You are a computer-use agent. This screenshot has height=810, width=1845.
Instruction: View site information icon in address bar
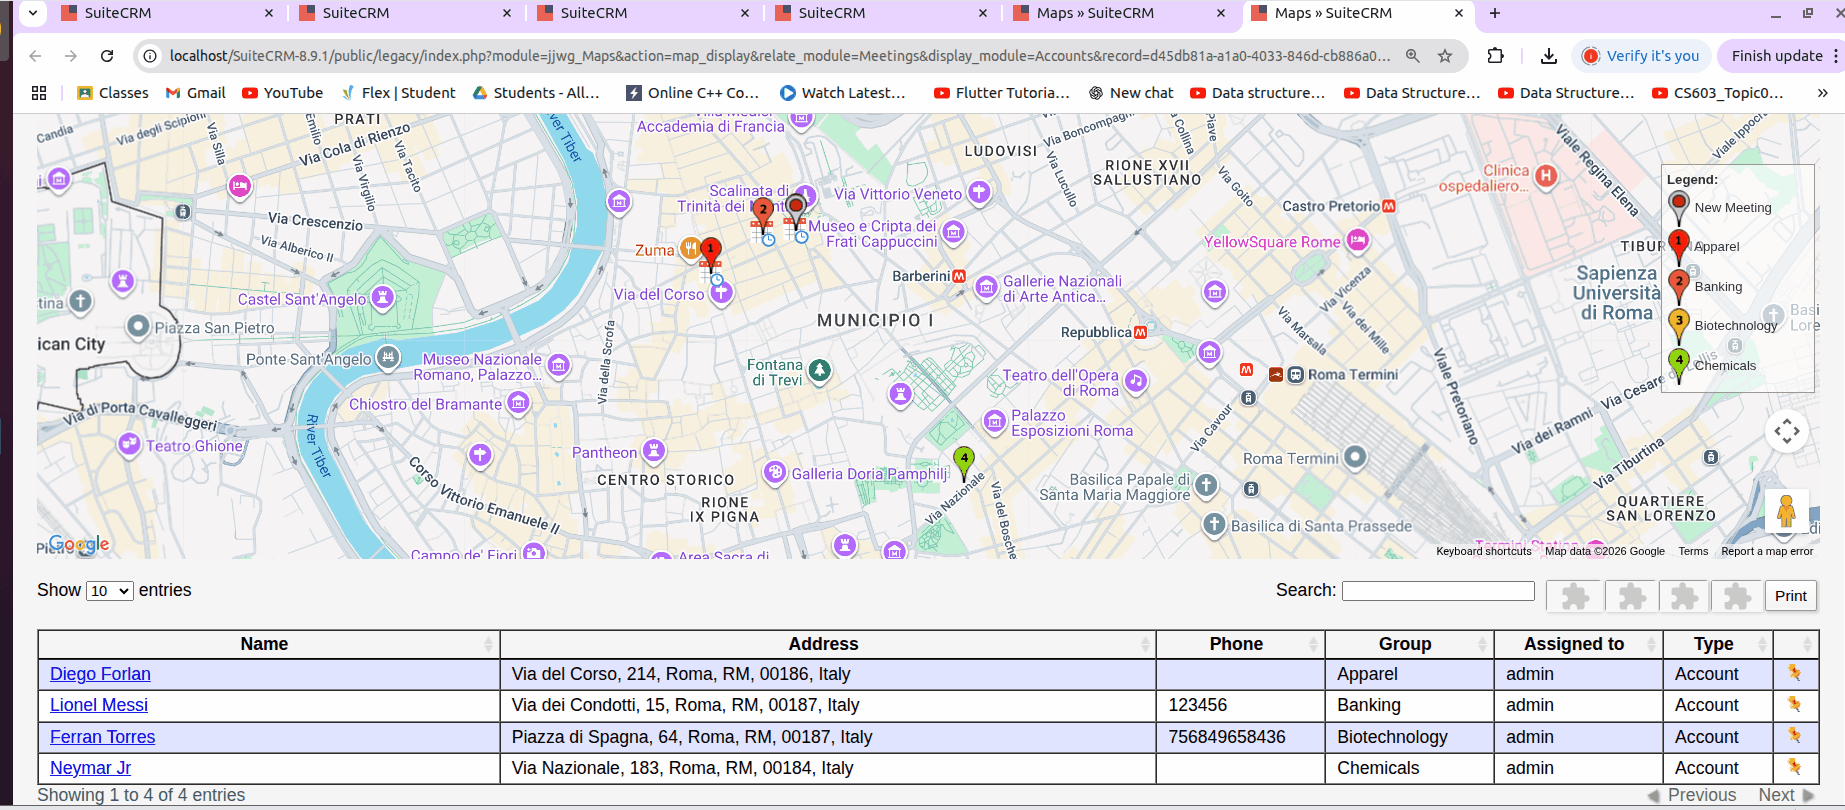click(x=150, y=56)
